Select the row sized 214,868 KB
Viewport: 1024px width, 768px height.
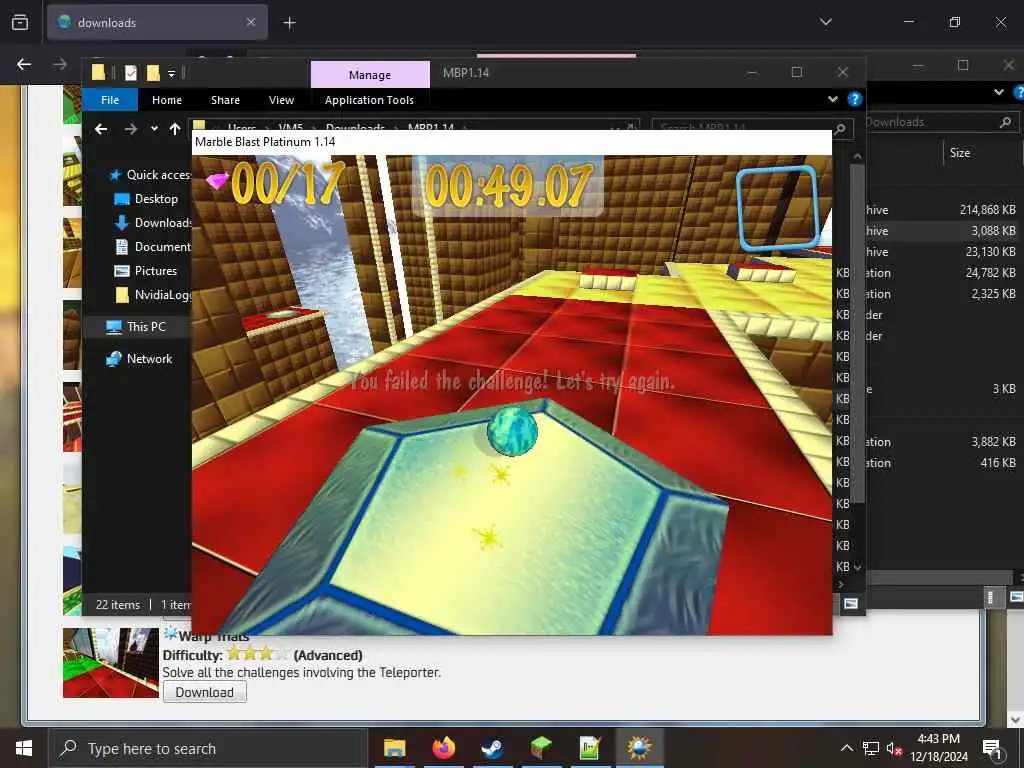[x=940, y=210]
